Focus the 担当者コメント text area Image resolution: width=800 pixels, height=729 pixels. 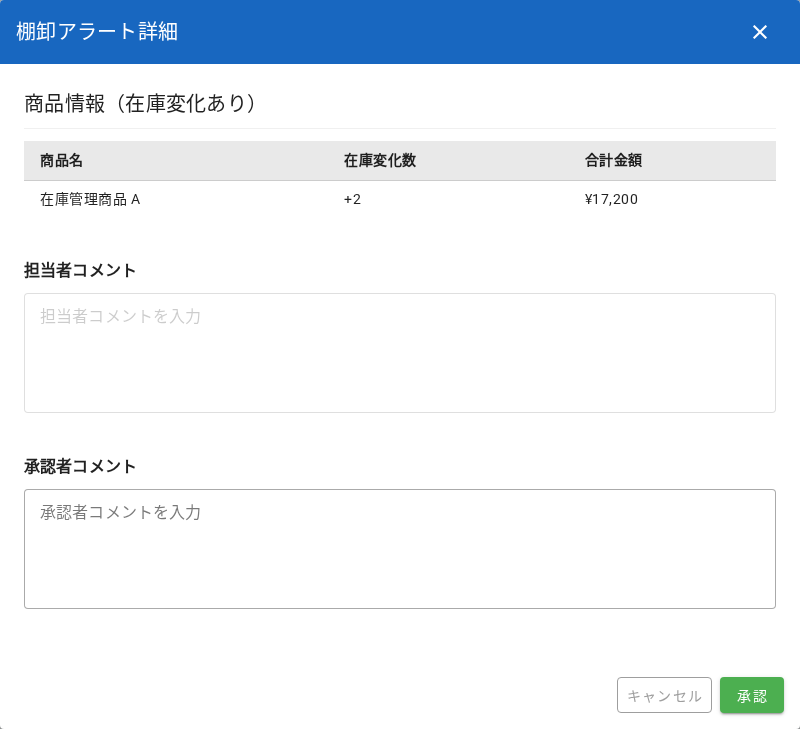coord(399,353)
